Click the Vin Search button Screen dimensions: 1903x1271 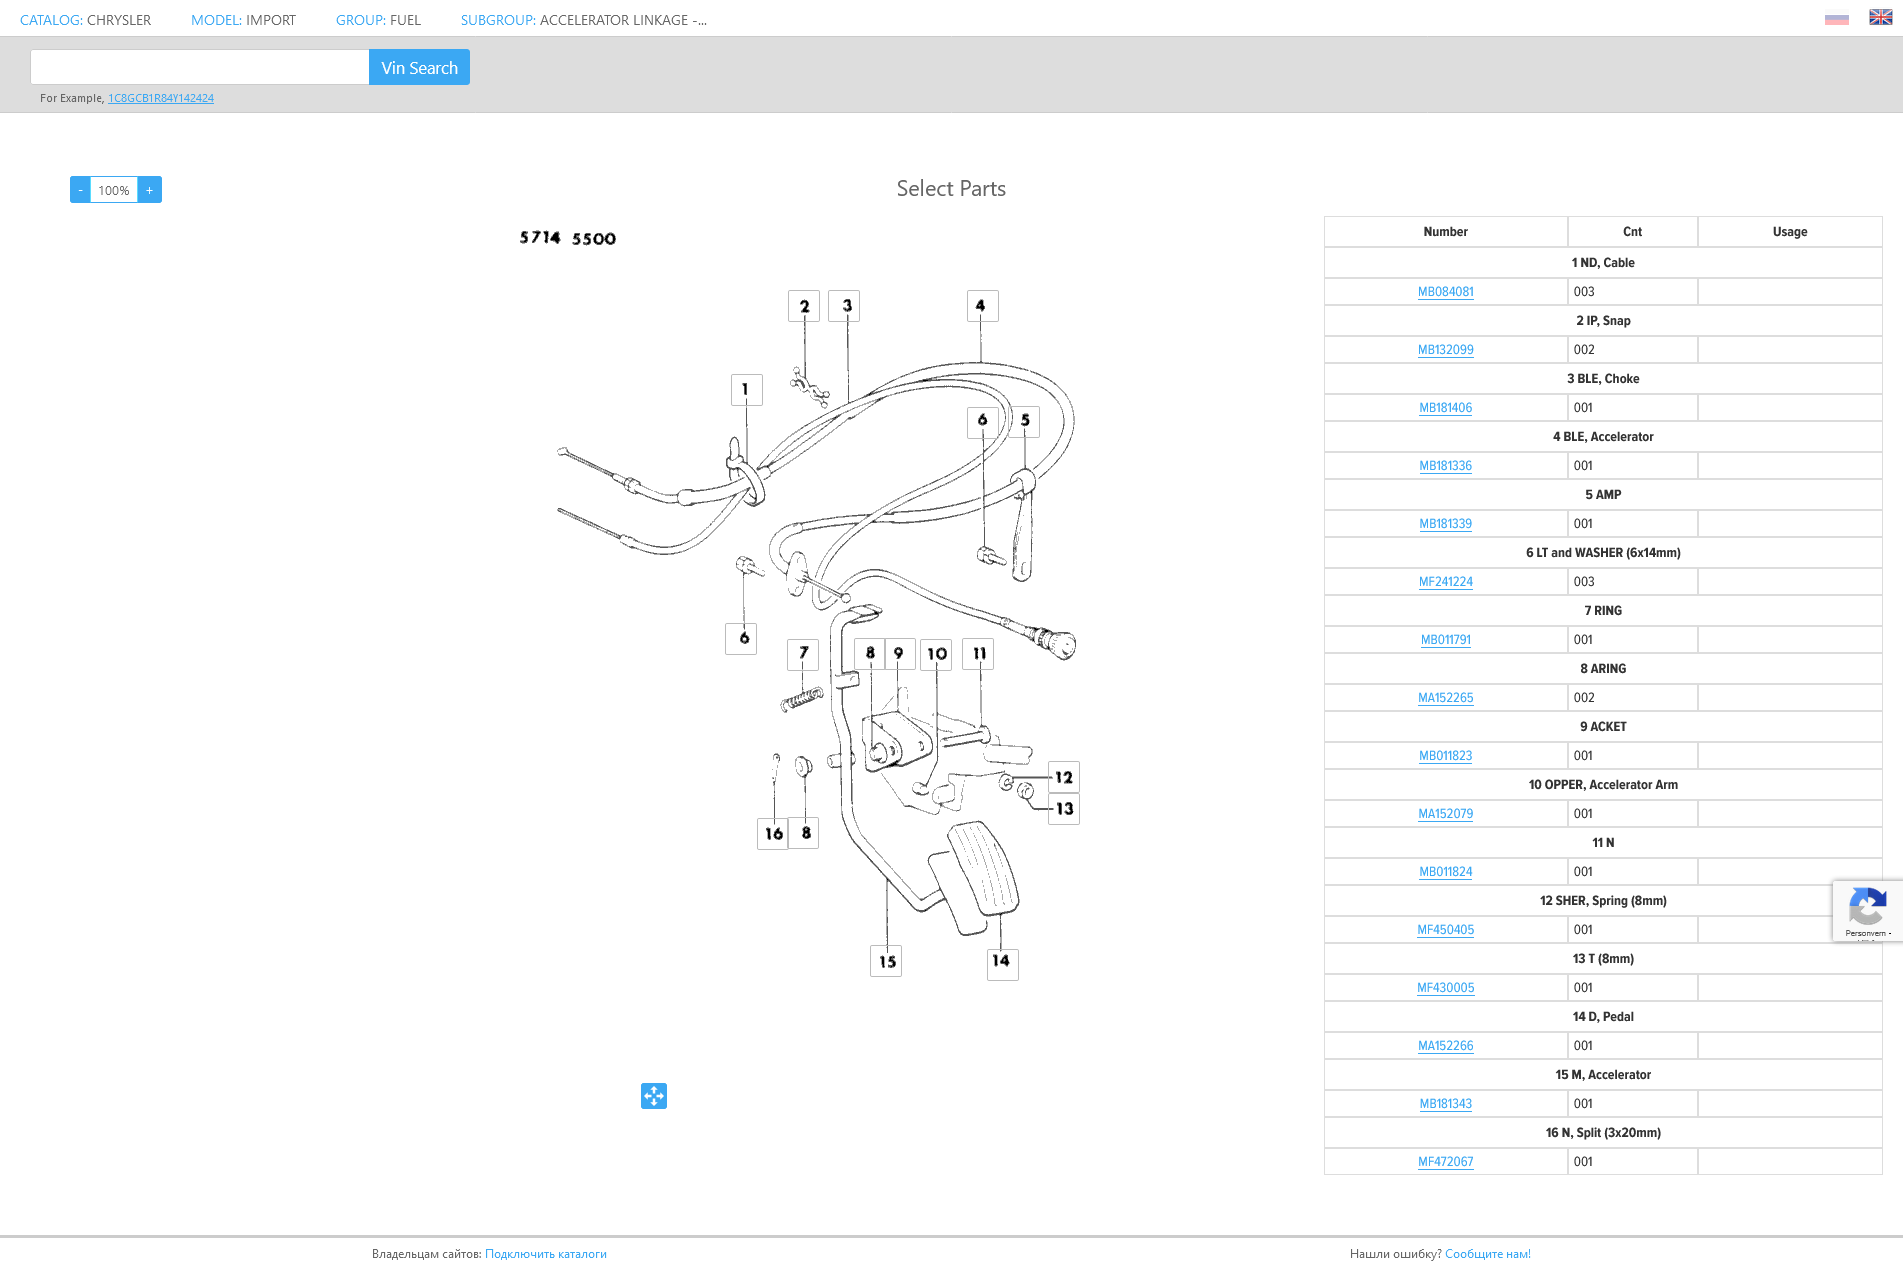(419, 67)
